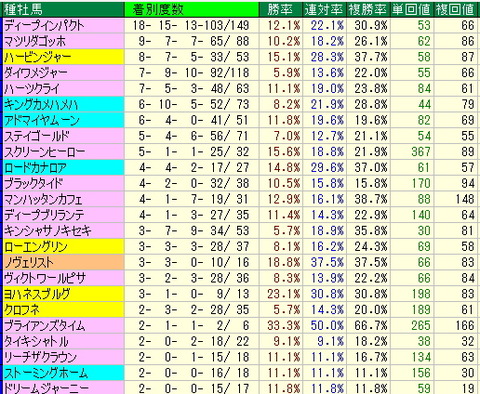Click ノヴェリスト win rate 18.8%
Image resolution: width=480 pixels, height=394 pixels.
[x=284, y=262]
